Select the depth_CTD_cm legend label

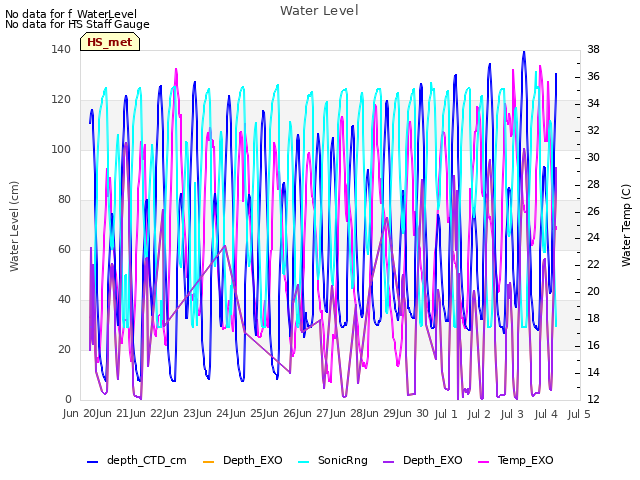pyautogui.click(x=147, y=460)
